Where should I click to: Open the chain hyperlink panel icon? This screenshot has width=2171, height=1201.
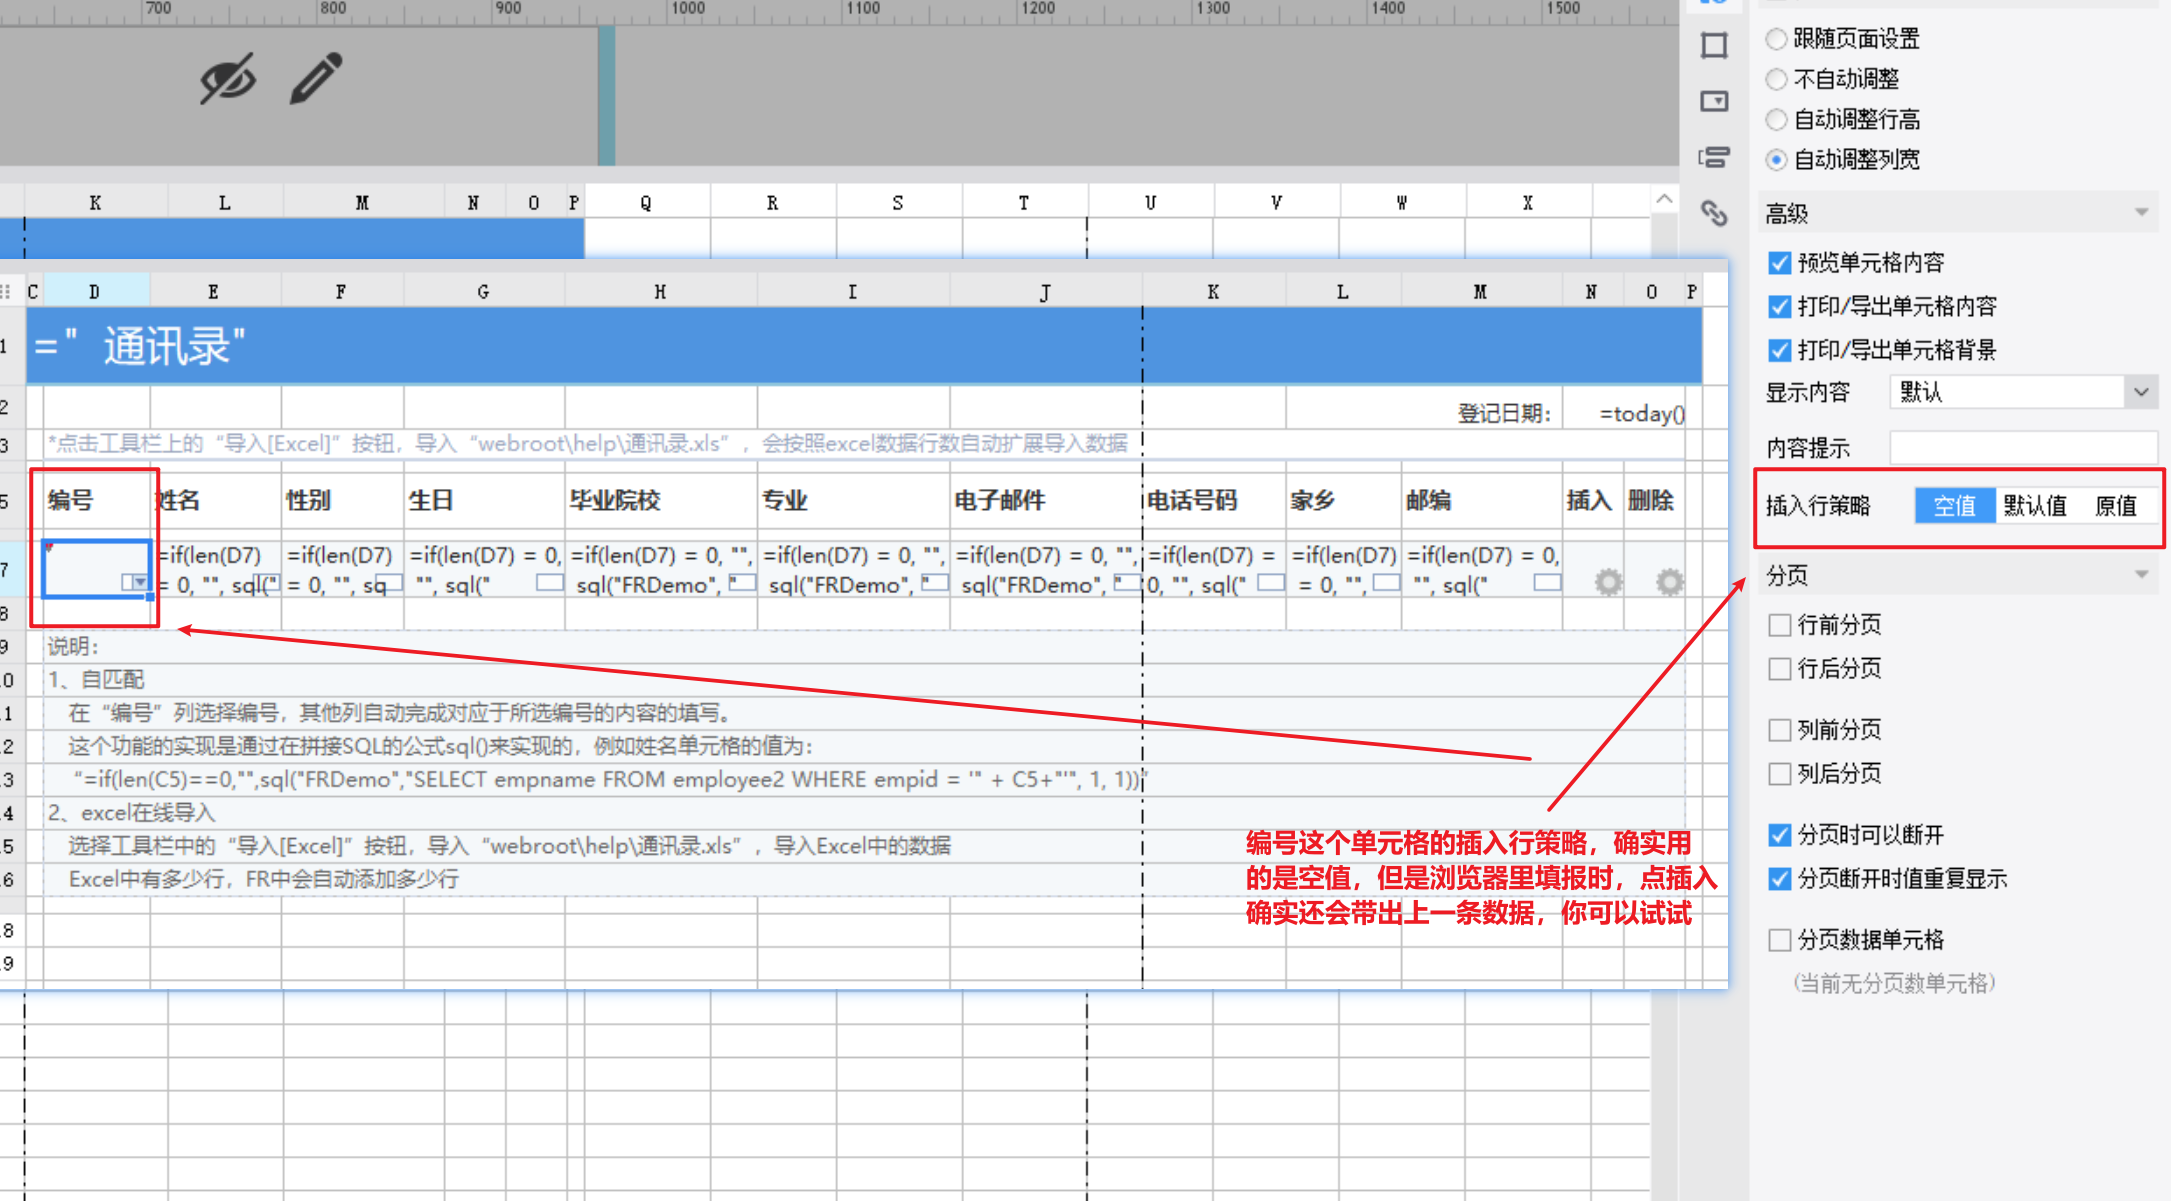tap(1714, 213)
